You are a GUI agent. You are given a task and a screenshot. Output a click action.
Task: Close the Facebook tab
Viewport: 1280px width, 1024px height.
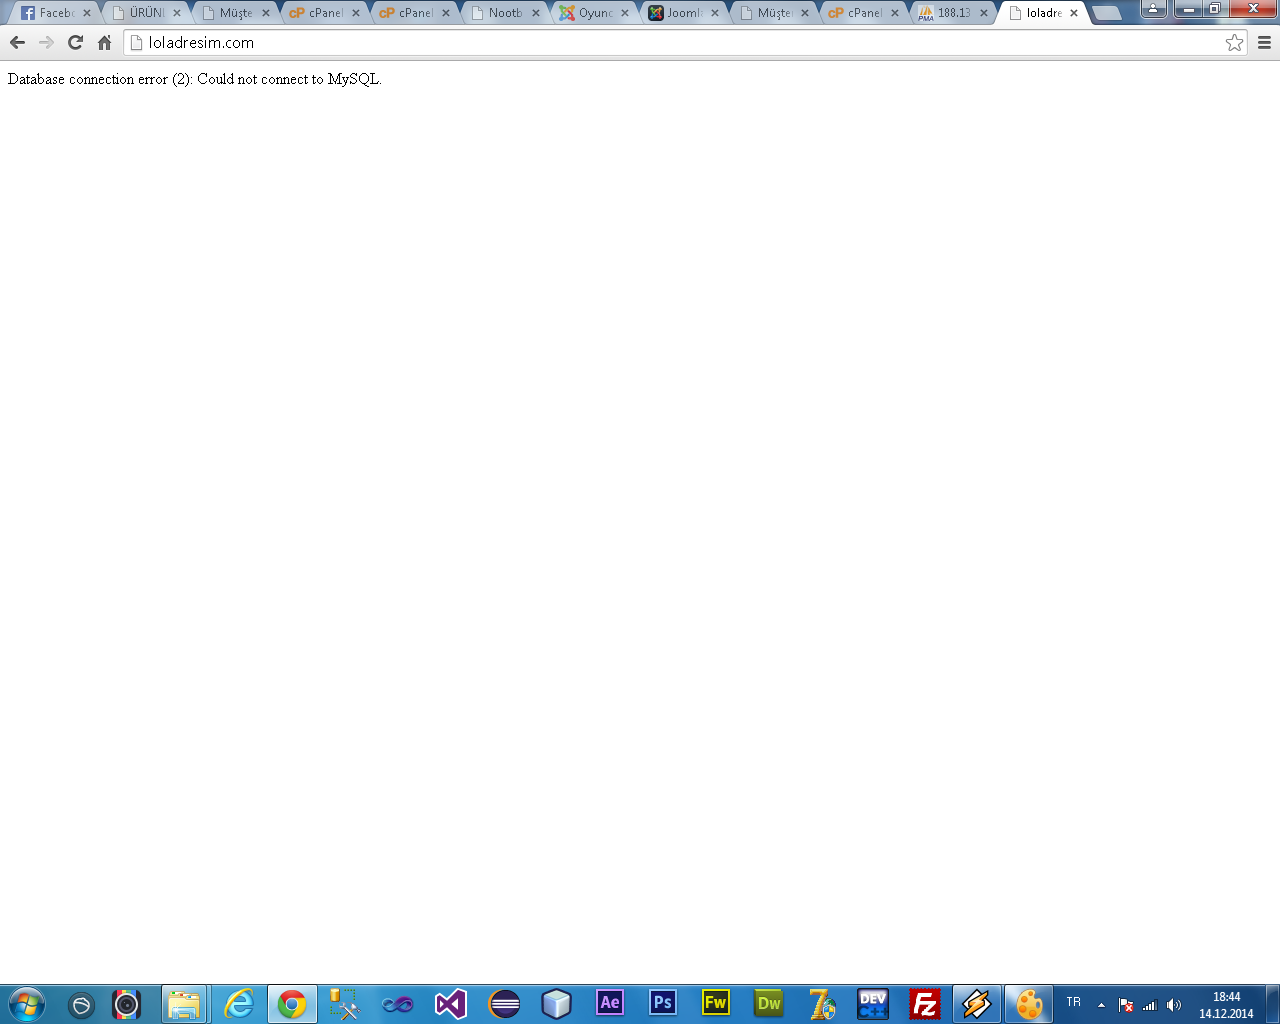click(x=86, y=13)
